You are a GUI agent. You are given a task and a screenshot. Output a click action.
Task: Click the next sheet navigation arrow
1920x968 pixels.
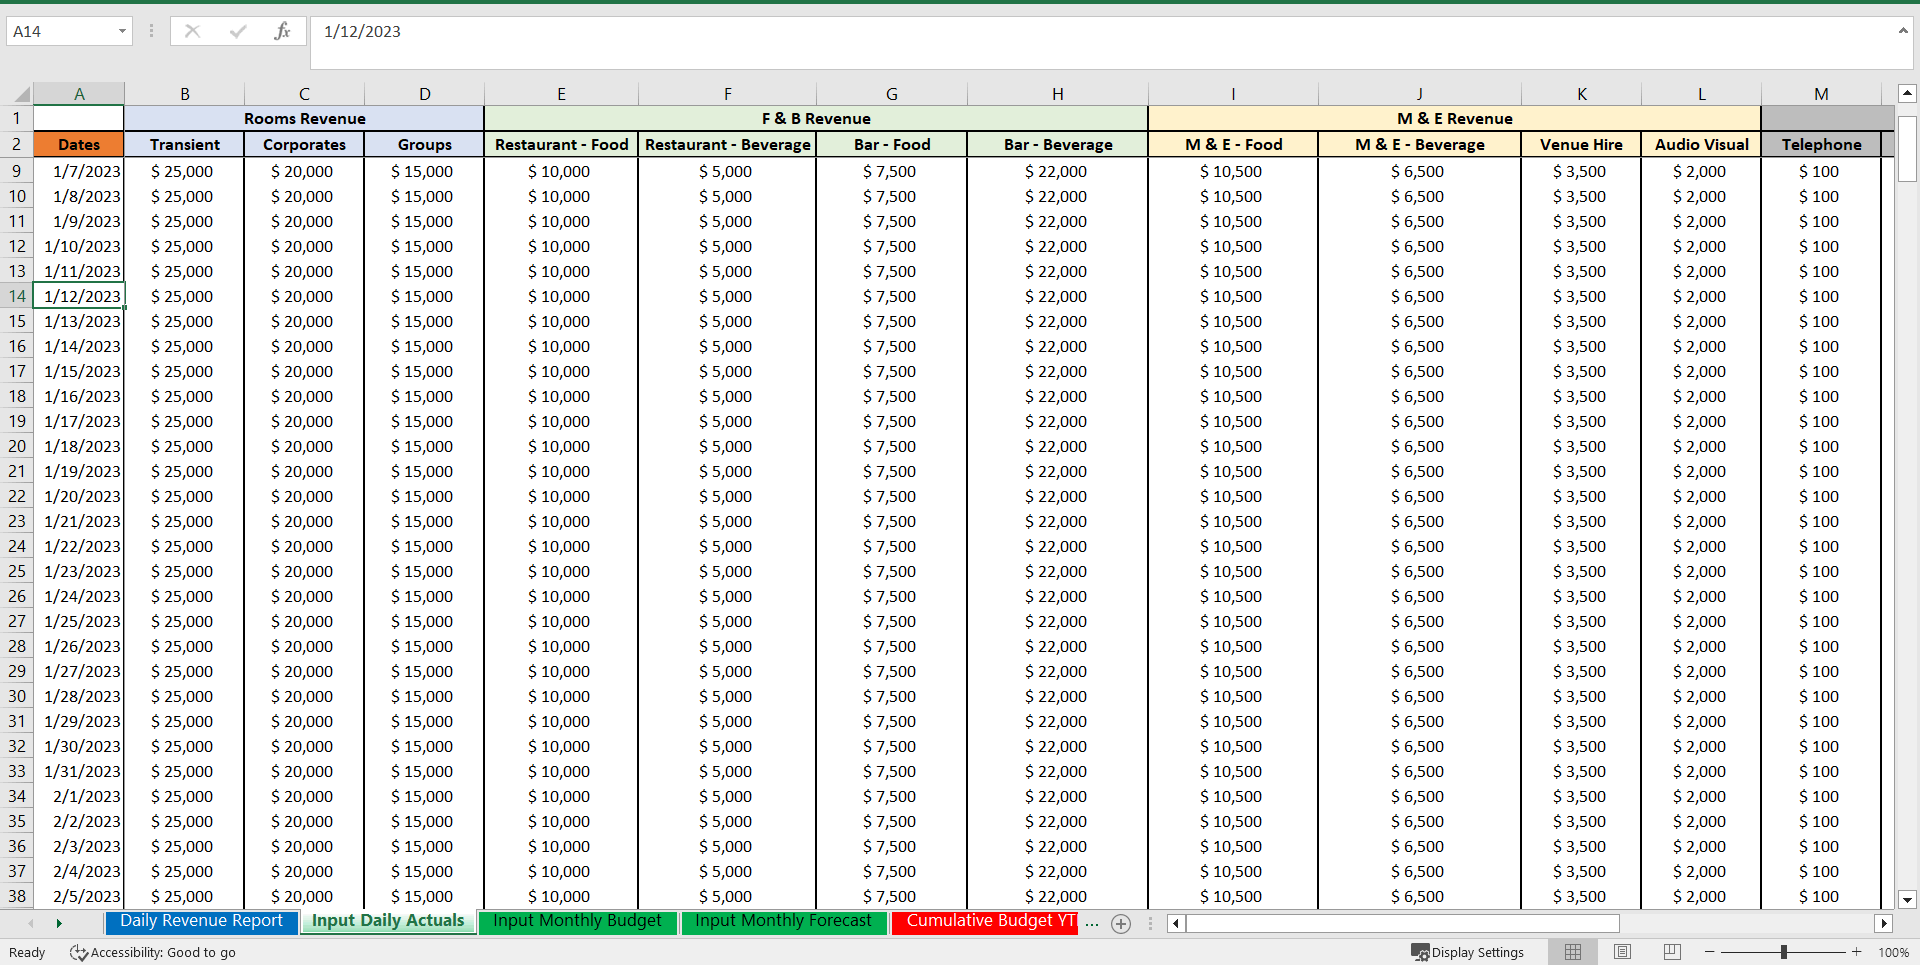coord(59,924)
